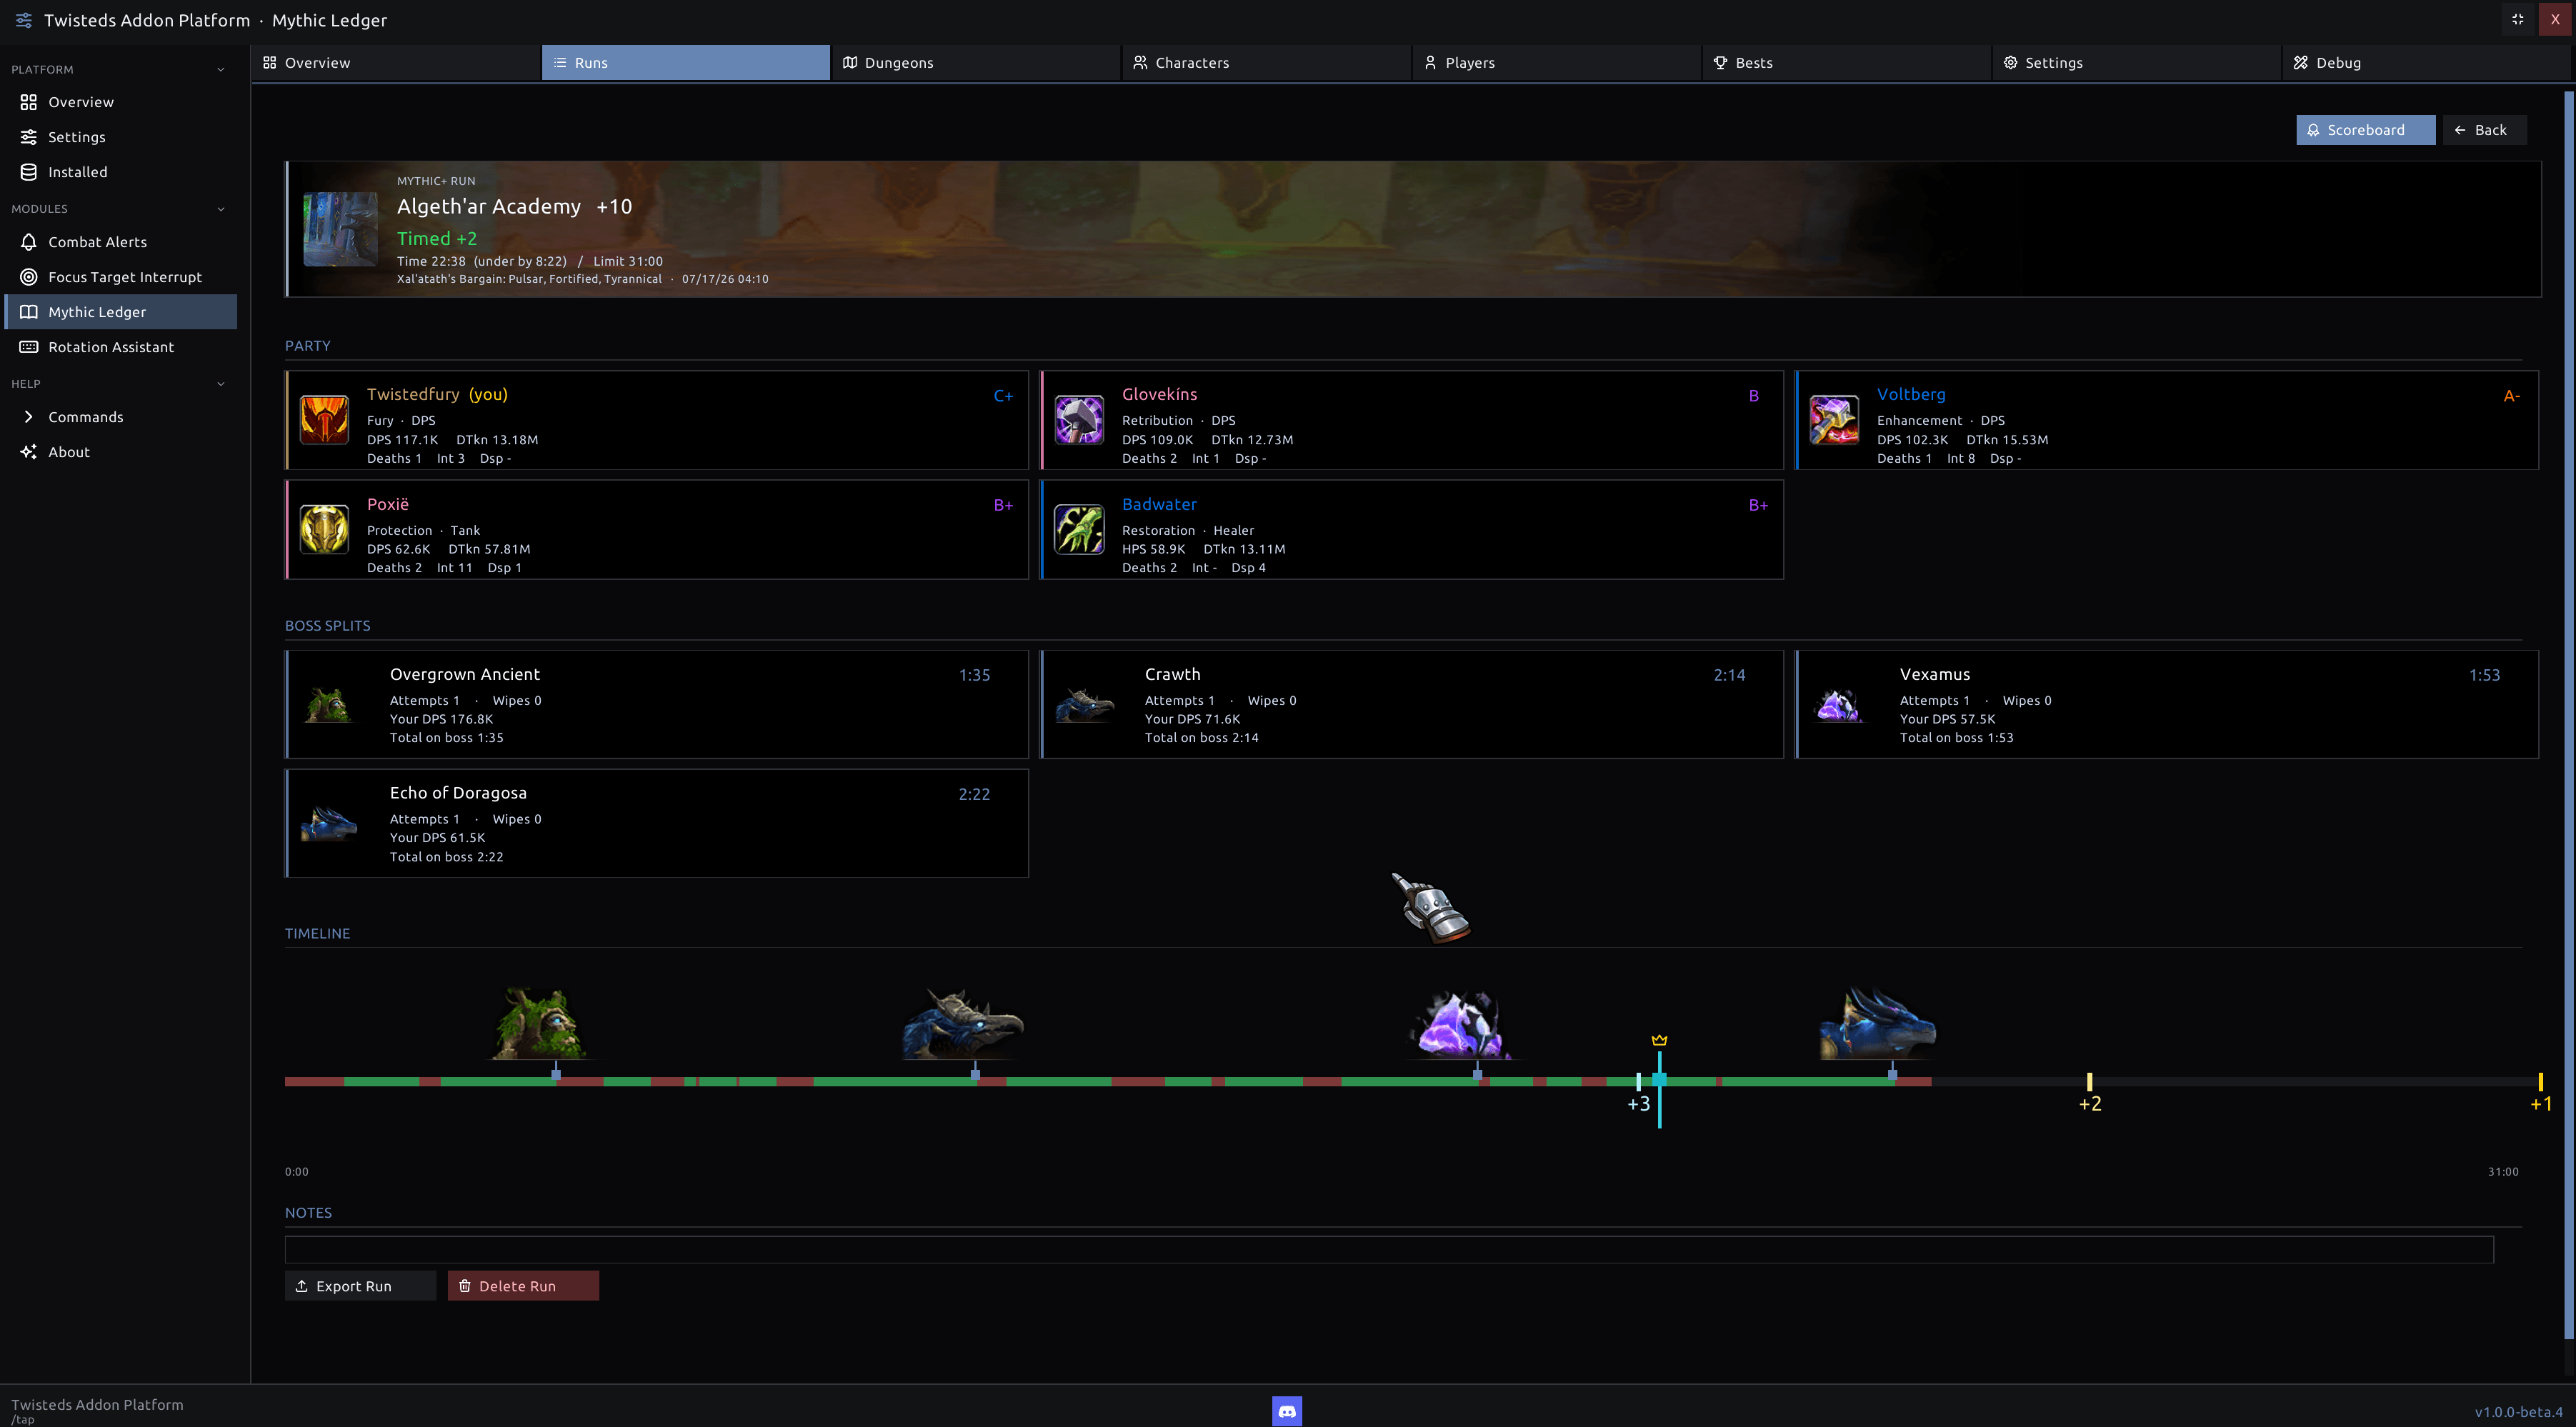Open the About page in sidebar
The image size is (2576, 1427).
[119, 452]
